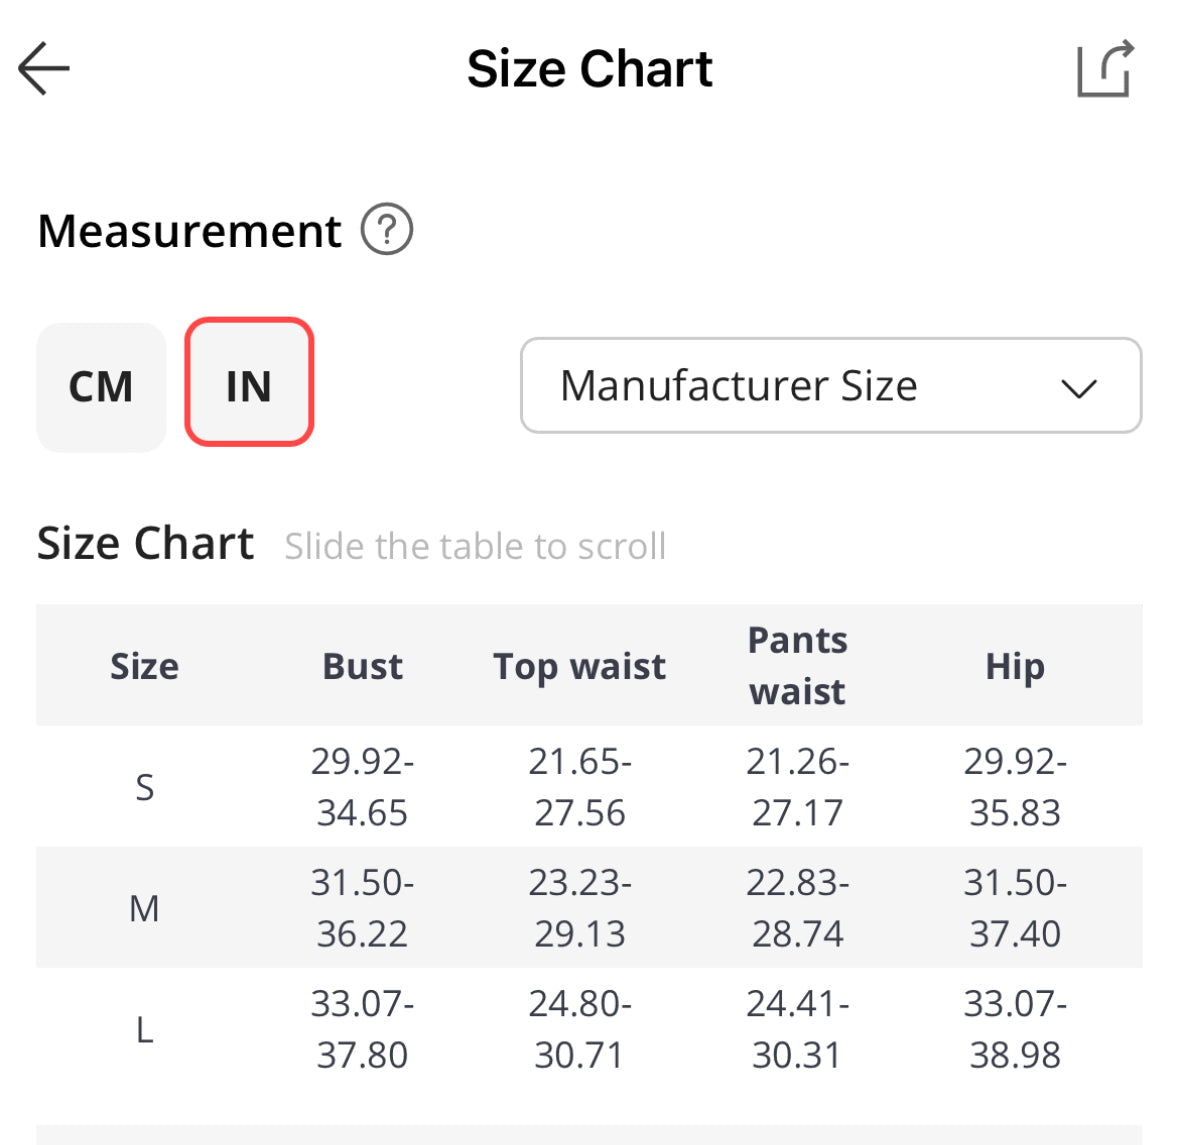Click the small size bust value 29.92-34.65

click(x=362, y=787)
